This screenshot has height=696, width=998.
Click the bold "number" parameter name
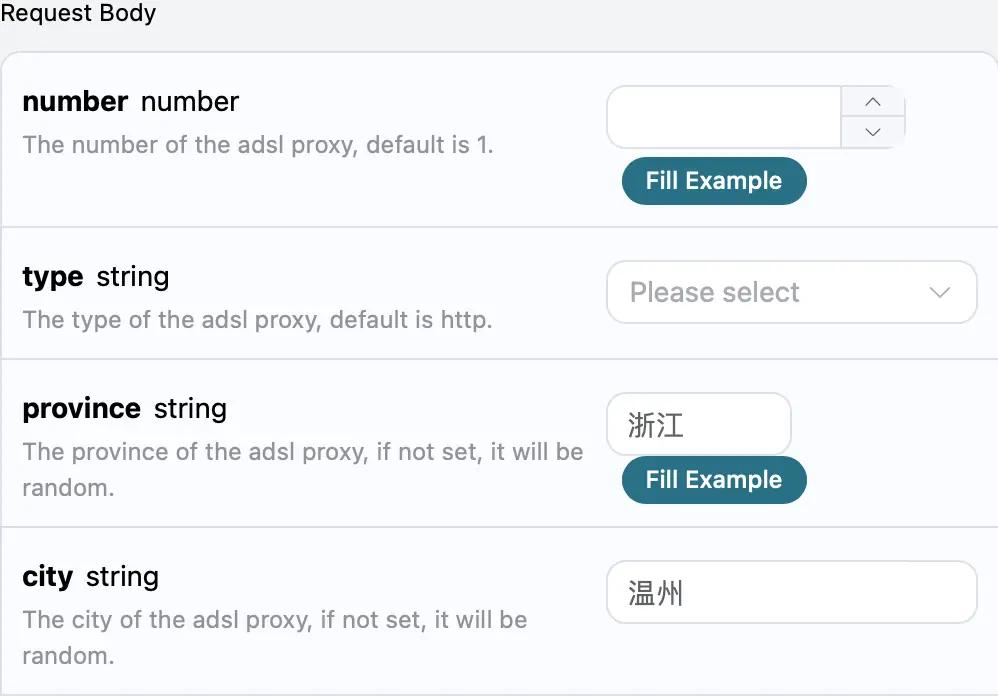[x=75, y=102]
